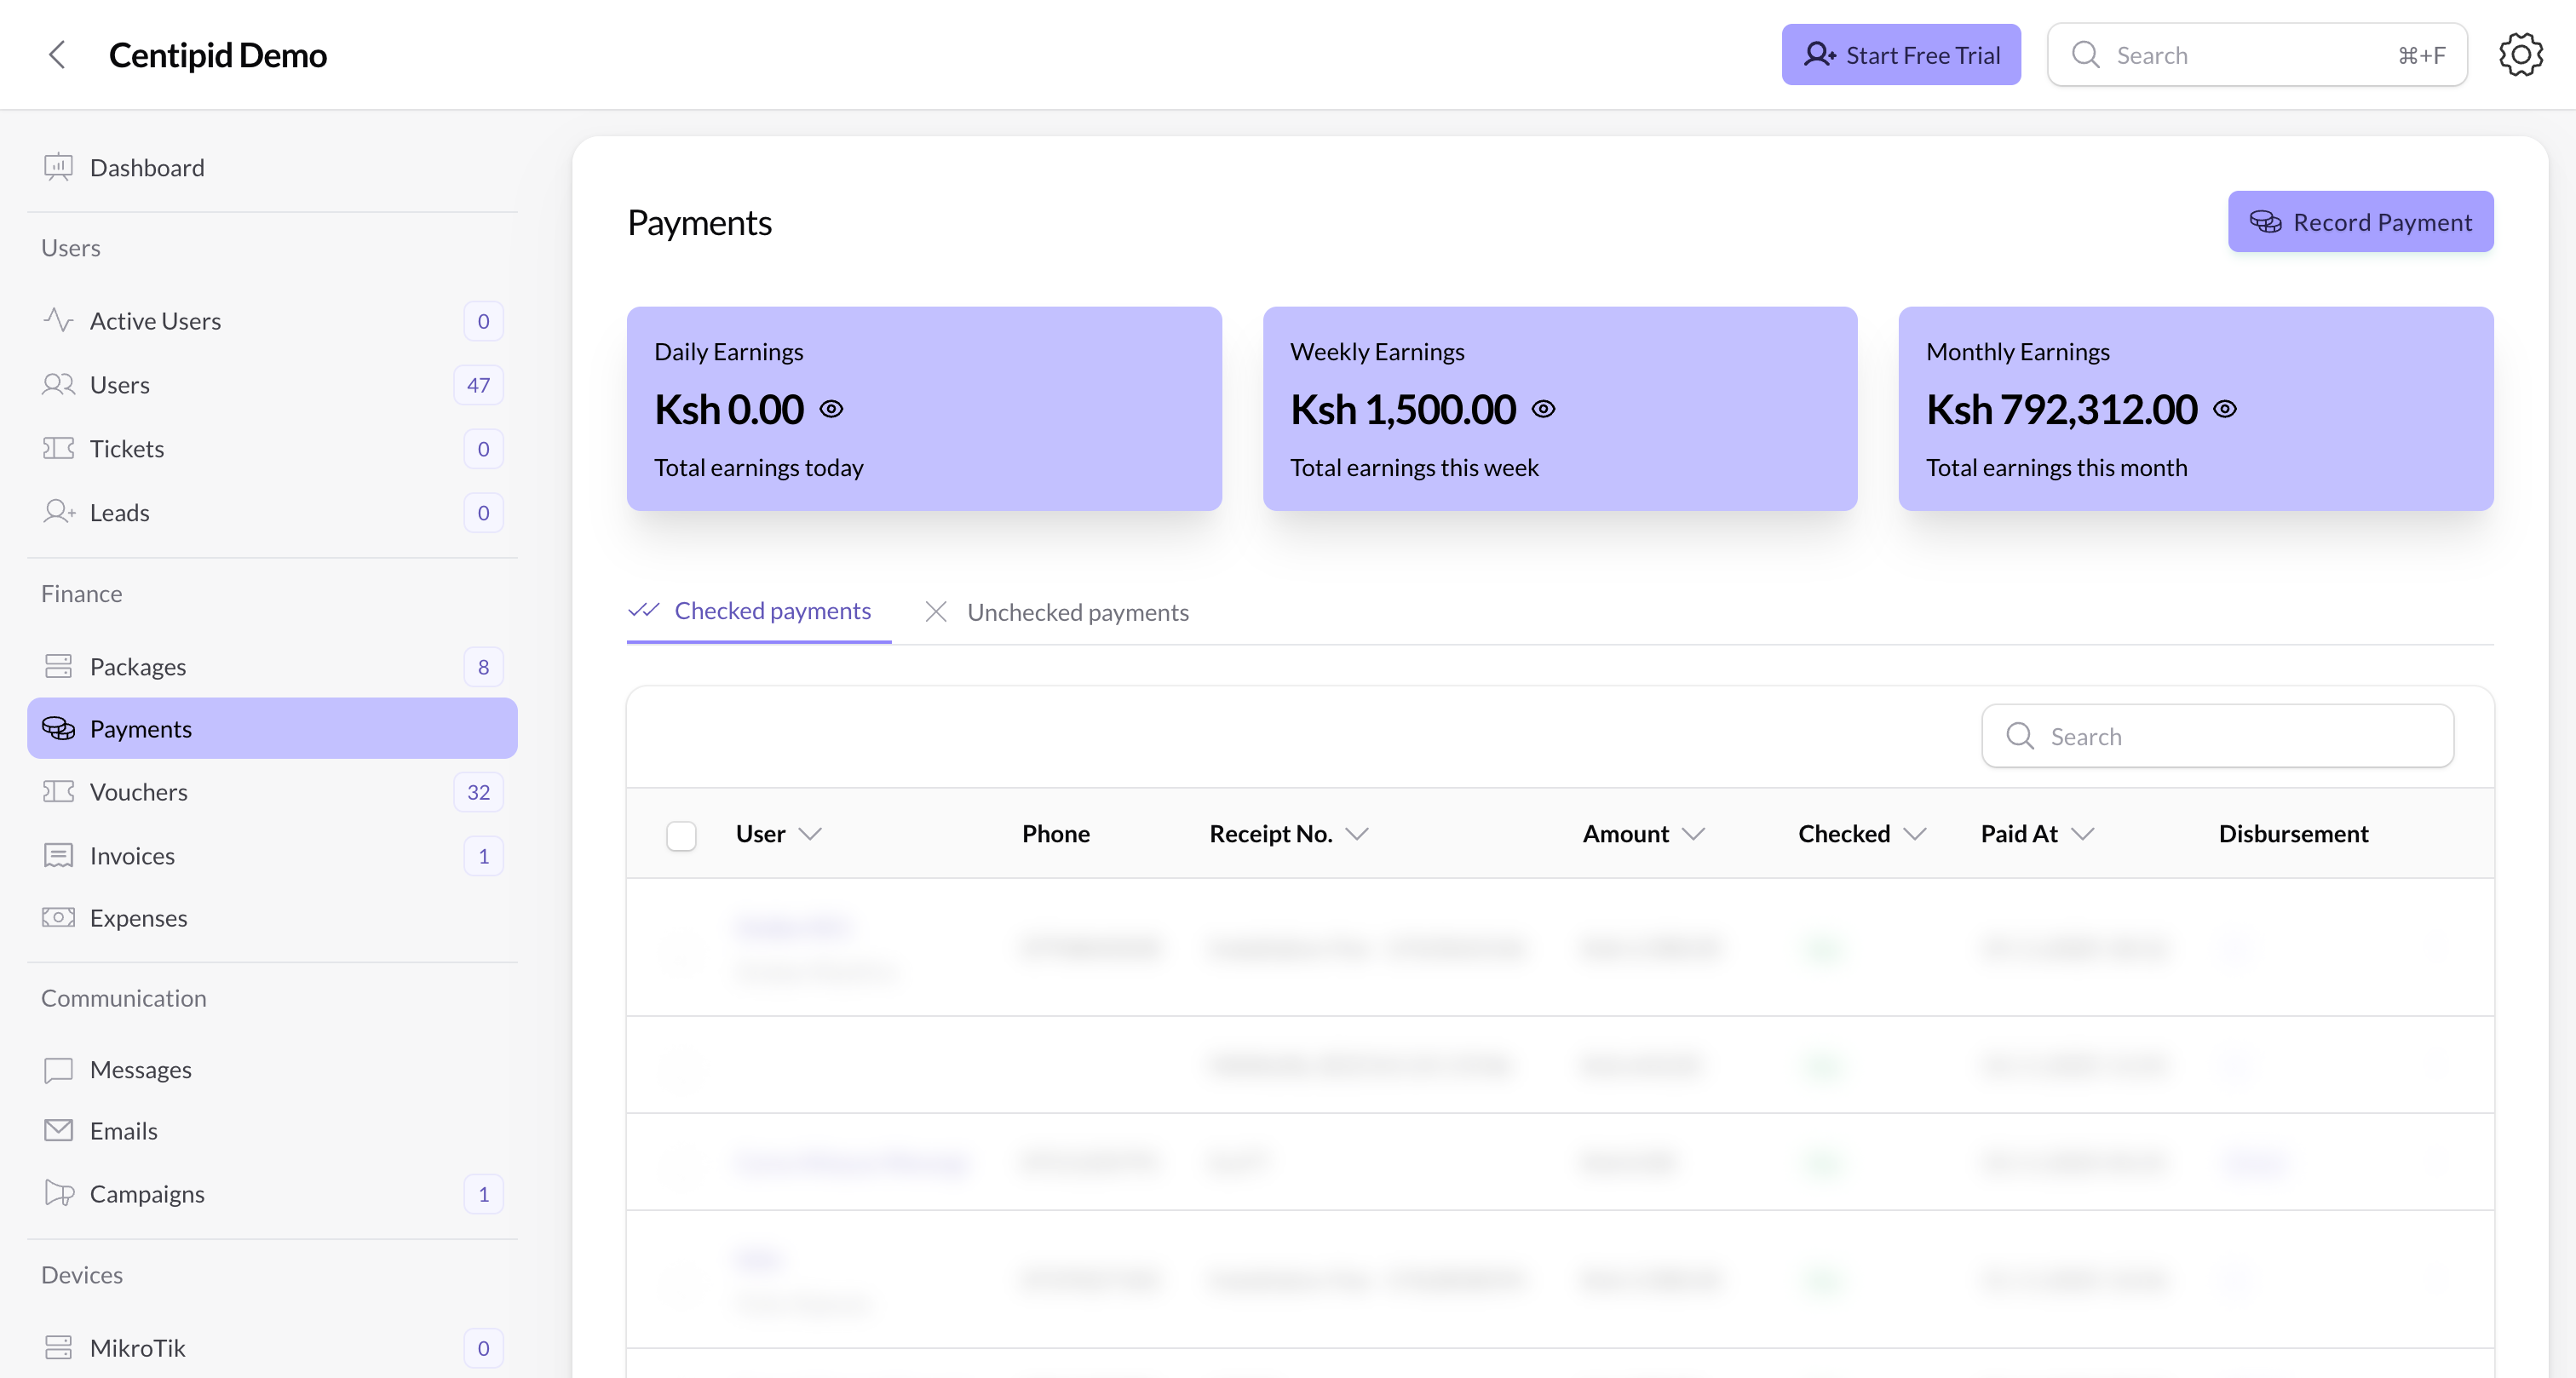Select all payments with the header checkbox
This screenshot has width=2576, height=1378.
click(x=681, y=836)
